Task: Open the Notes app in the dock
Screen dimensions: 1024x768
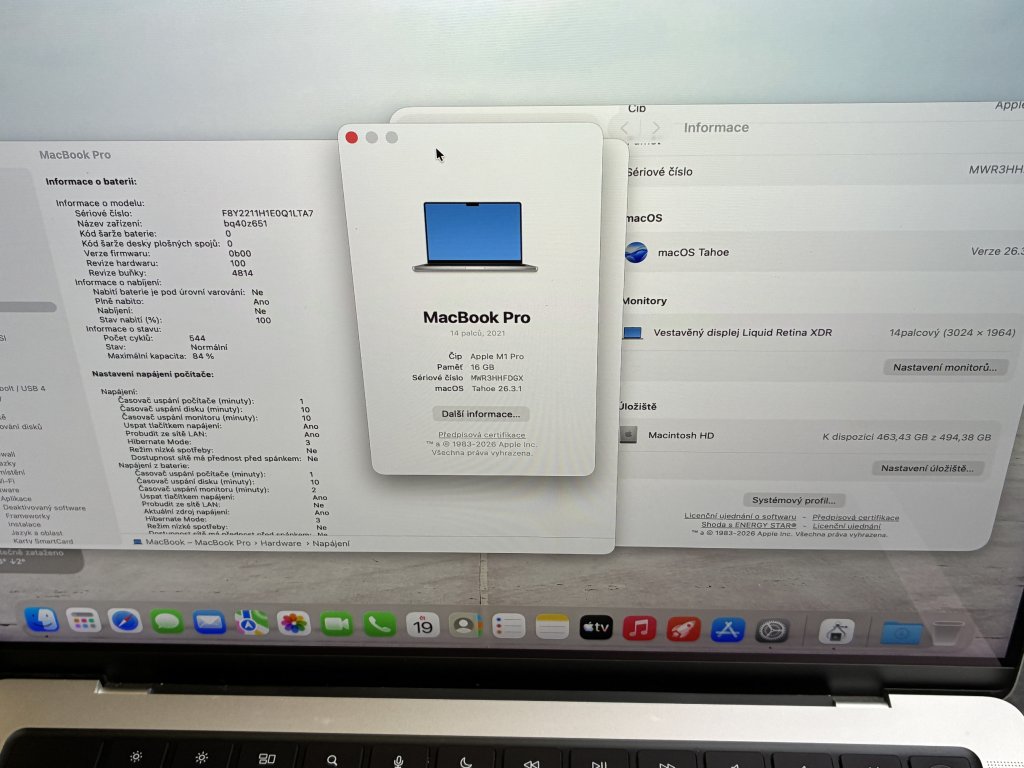Action: click(x=552, y=628)
